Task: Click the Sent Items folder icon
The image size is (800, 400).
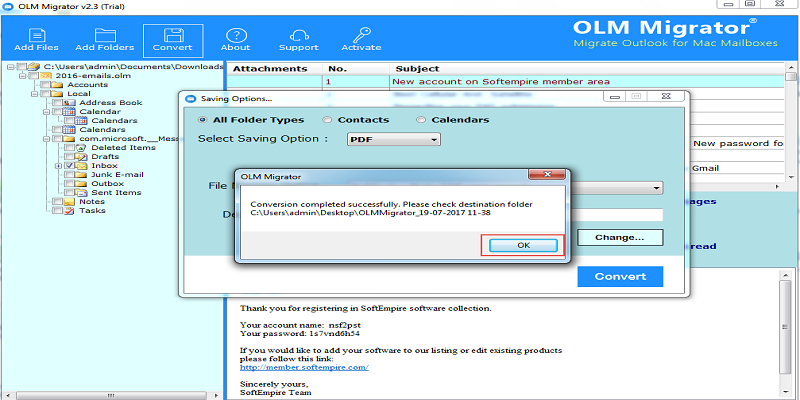Action: (x=82, y=193)
